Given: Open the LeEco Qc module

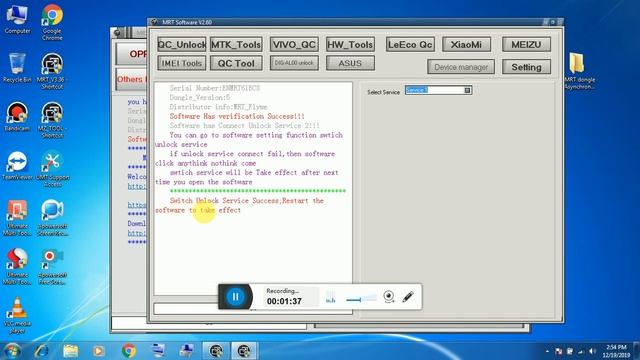Looking at the screenshot, I should point(410,44).
